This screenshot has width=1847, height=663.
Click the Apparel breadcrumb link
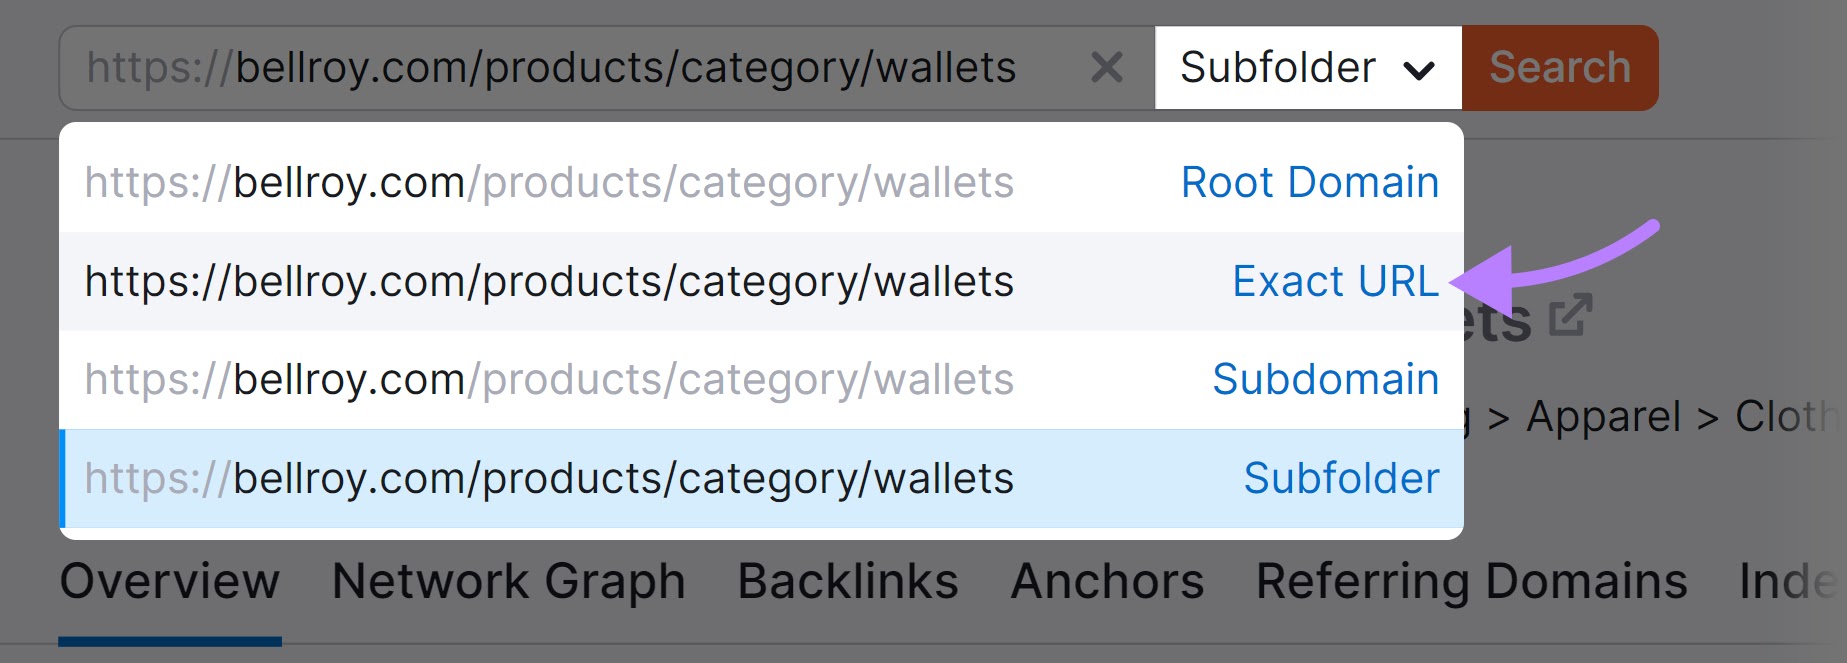pos(1601,416)
